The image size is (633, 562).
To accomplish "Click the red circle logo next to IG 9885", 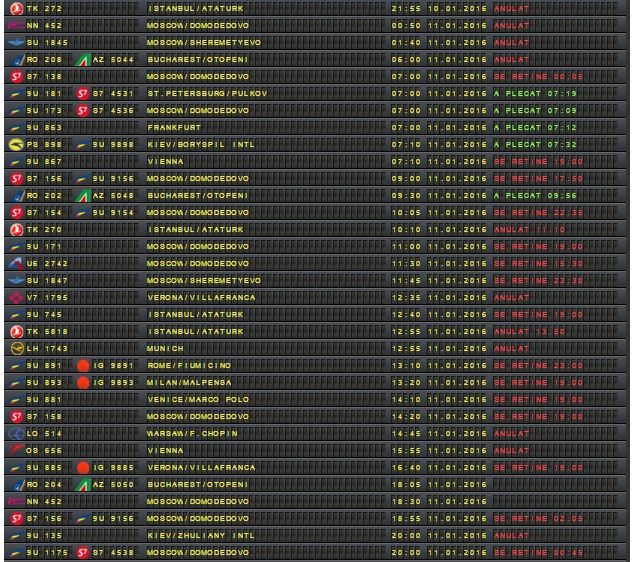I will (x=83, y=468).
